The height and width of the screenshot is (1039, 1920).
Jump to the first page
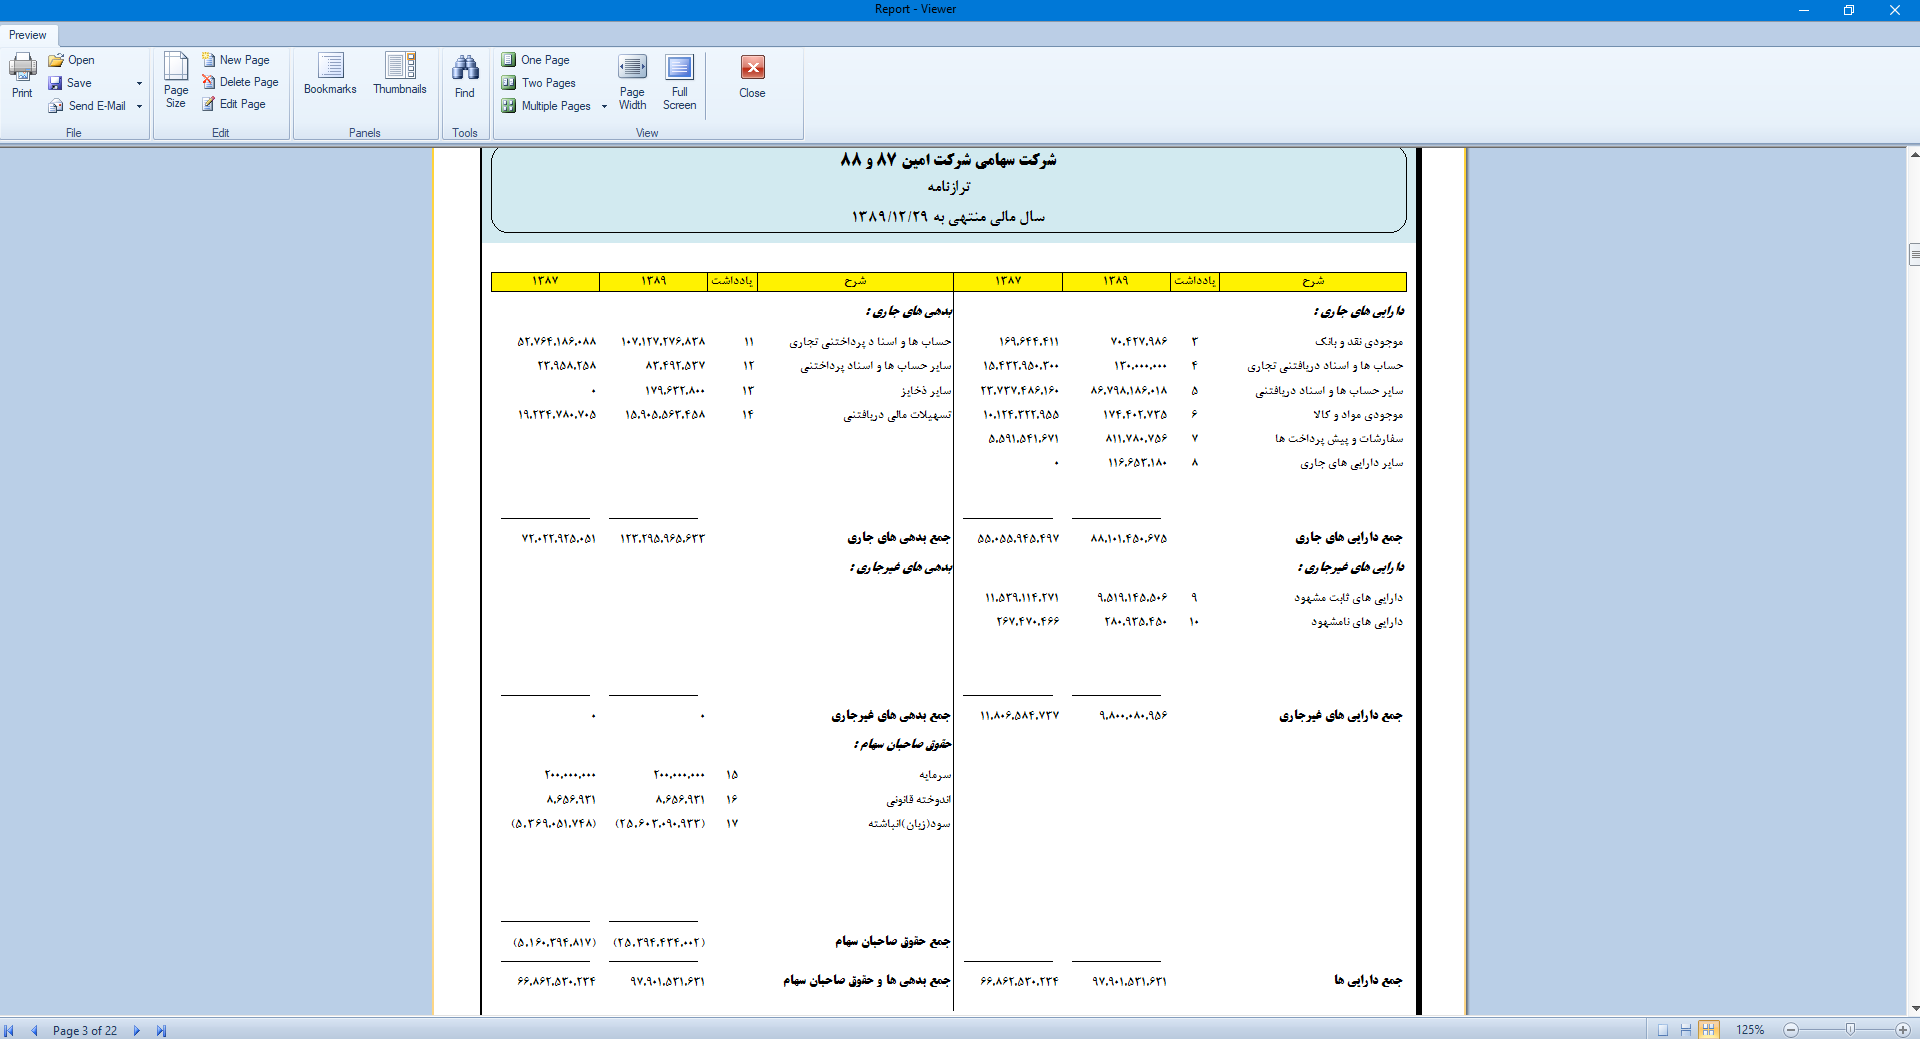point(9,1030)
